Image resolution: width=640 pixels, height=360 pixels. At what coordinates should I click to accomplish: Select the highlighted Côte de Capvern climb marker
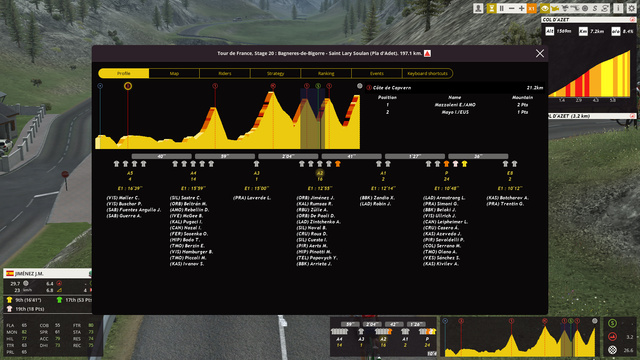click(128, 86)
